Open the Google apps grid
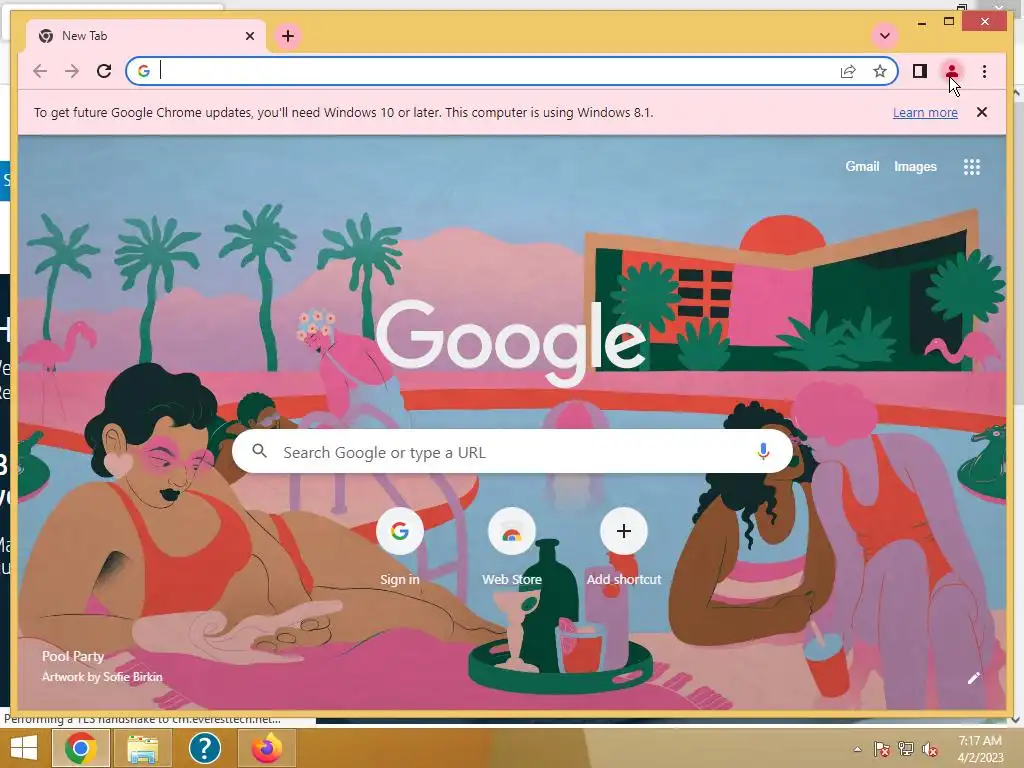1024x768 pixels. (972, 167)
